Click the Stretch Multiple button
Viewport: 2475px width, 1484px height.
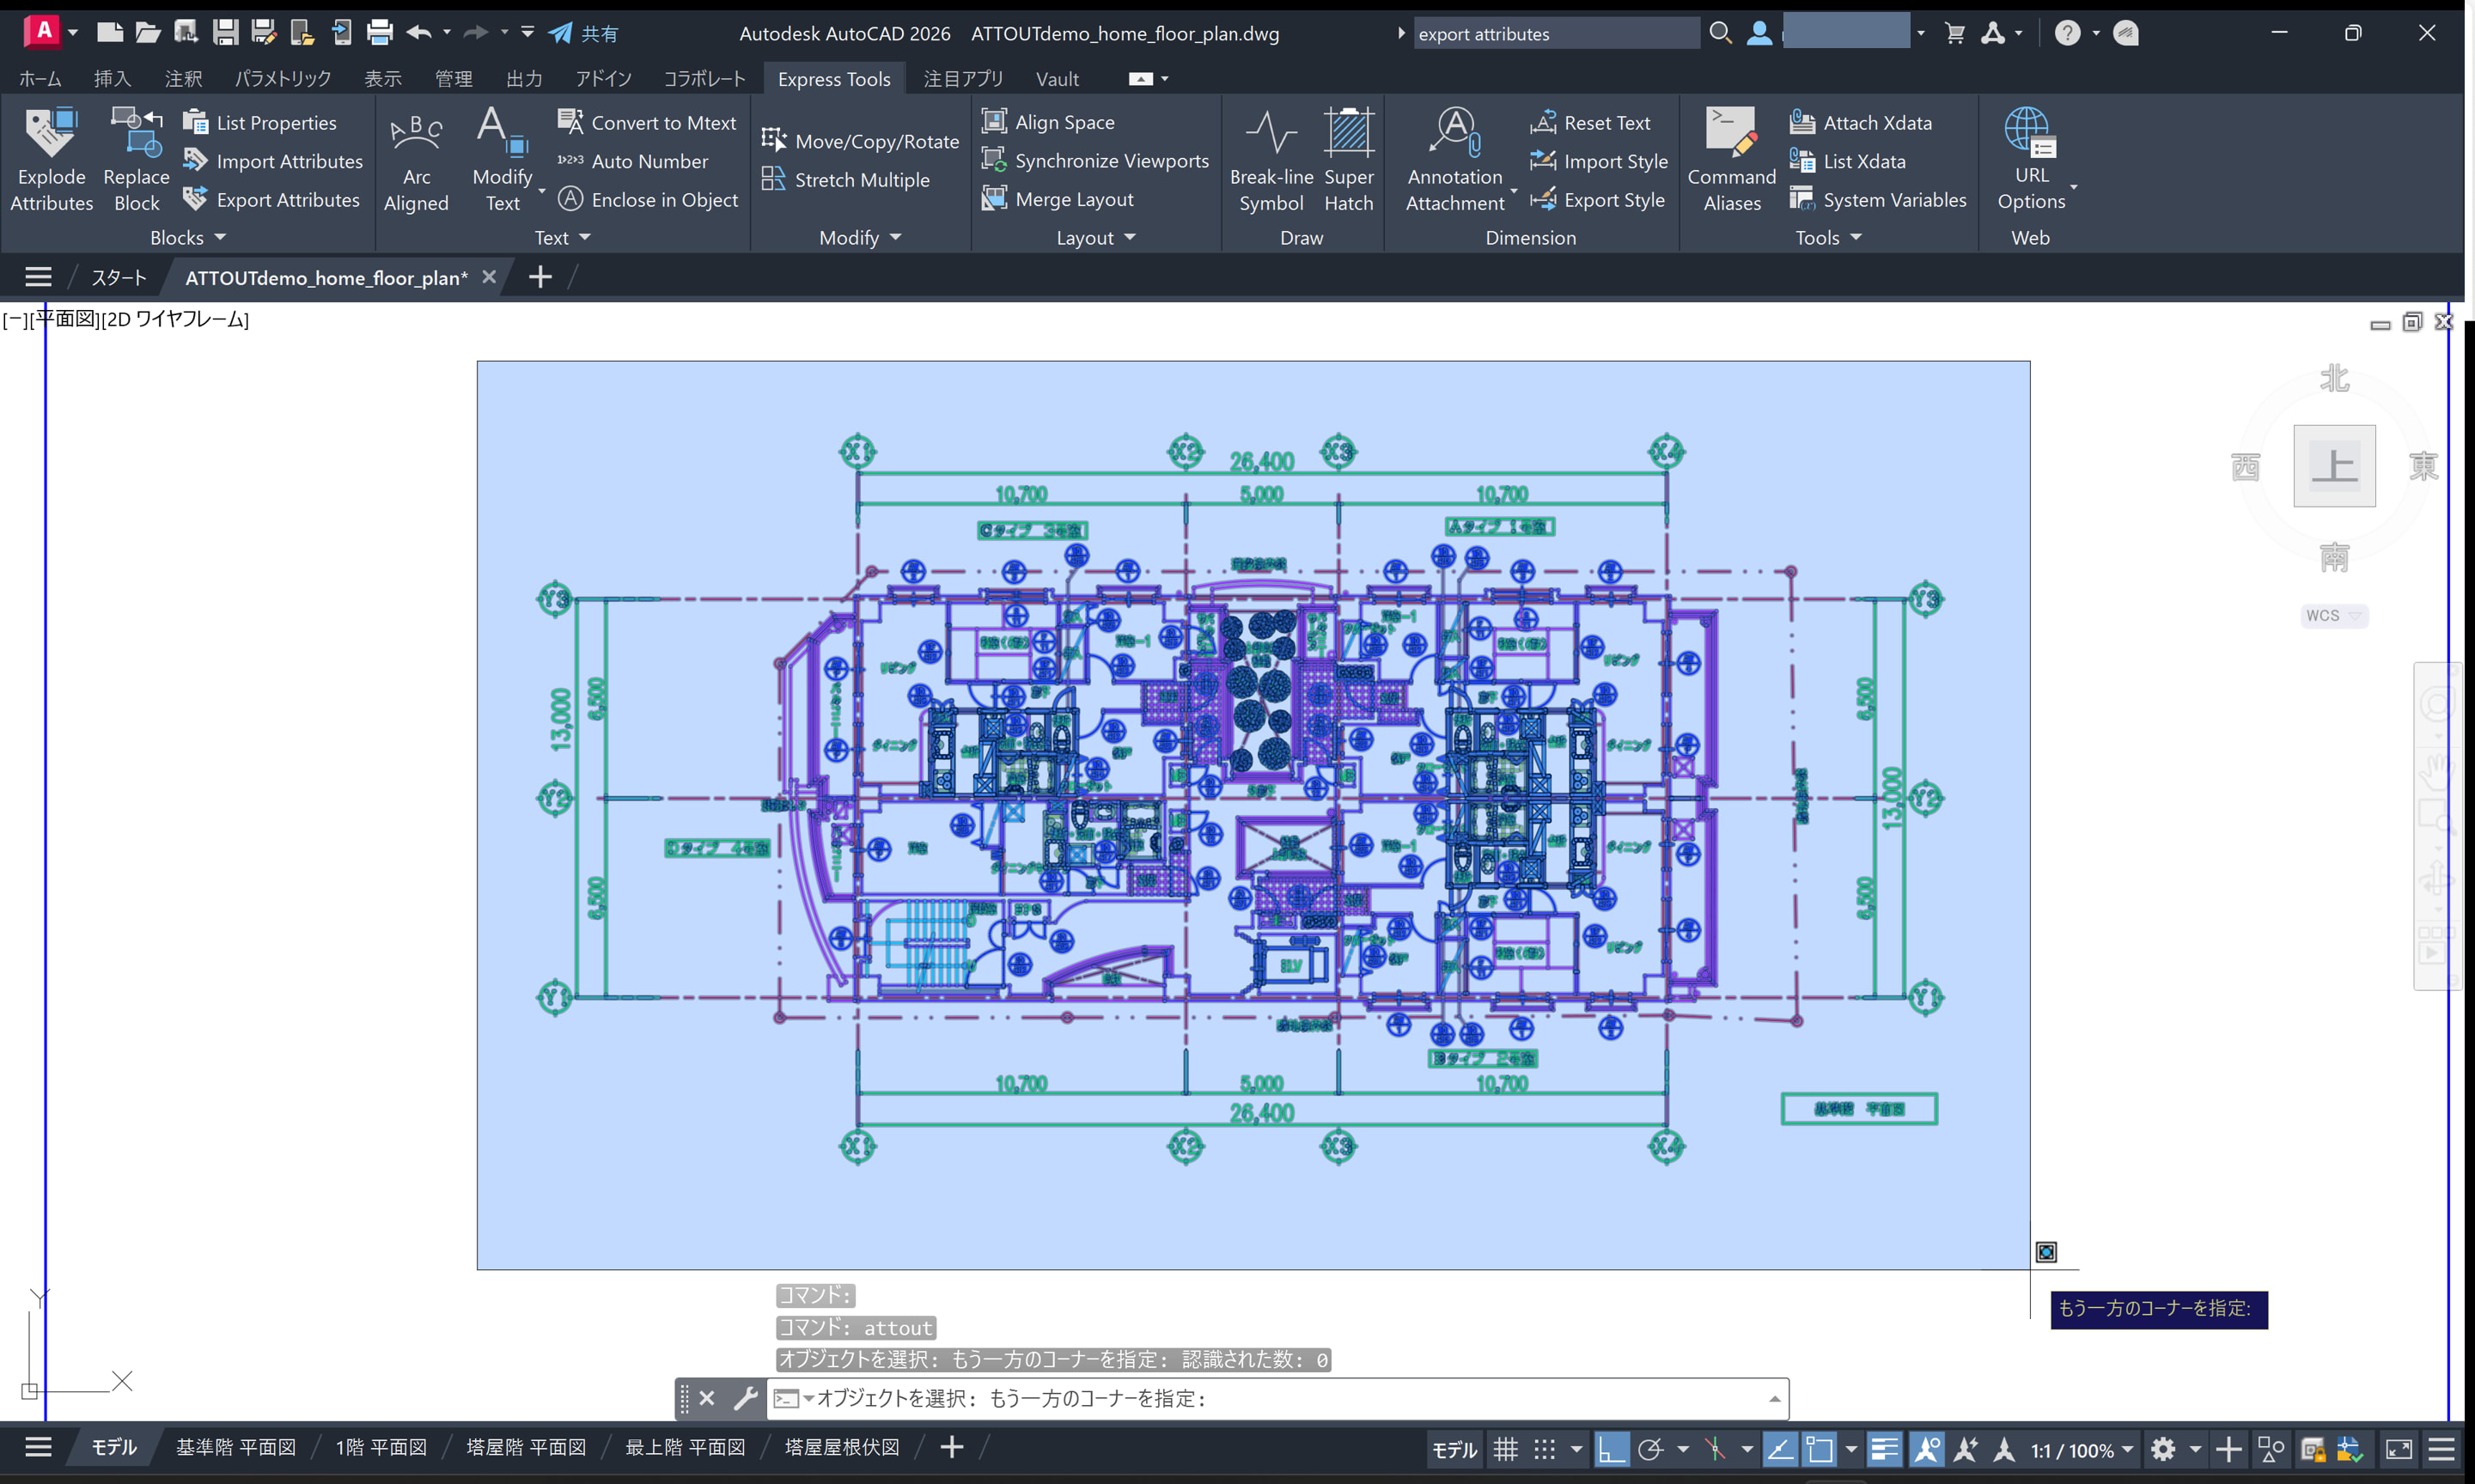861,180
